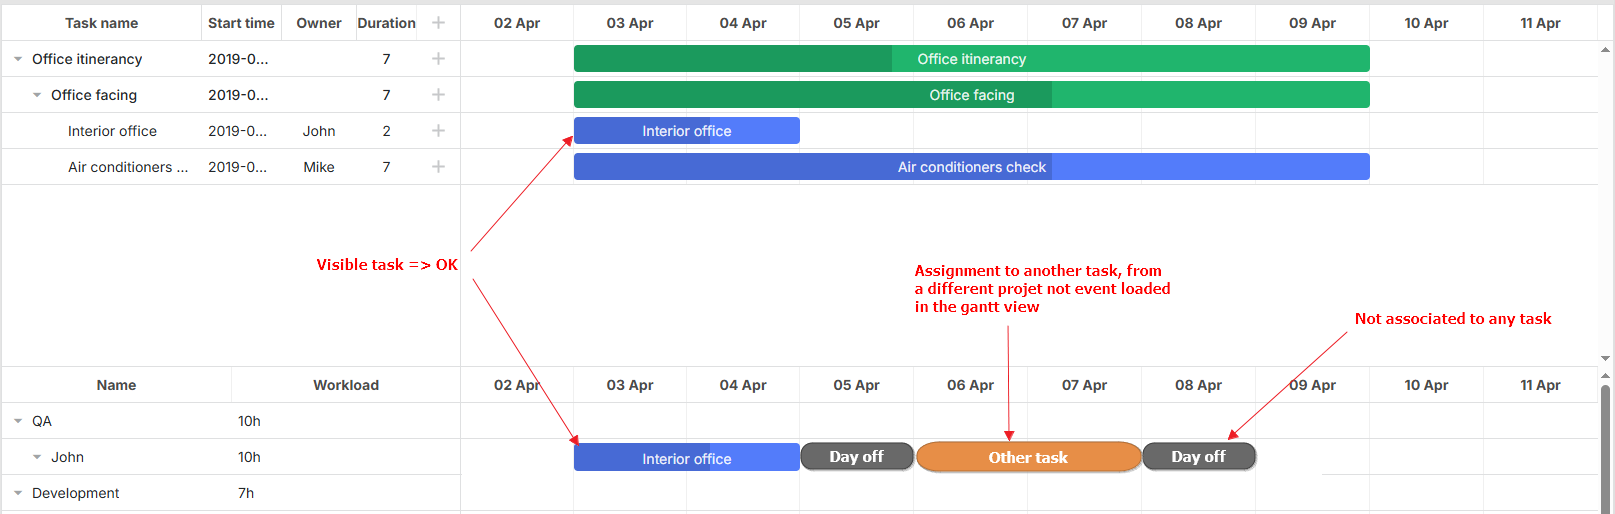Click the orange Other task bar
Image resolution: width=1615 pixels, height=514 pixels.
click(x=1028, y=457)
